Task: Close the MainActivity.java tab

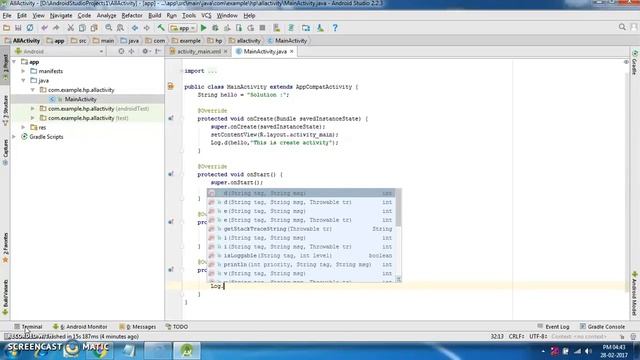Action: [x=291, y=51]
